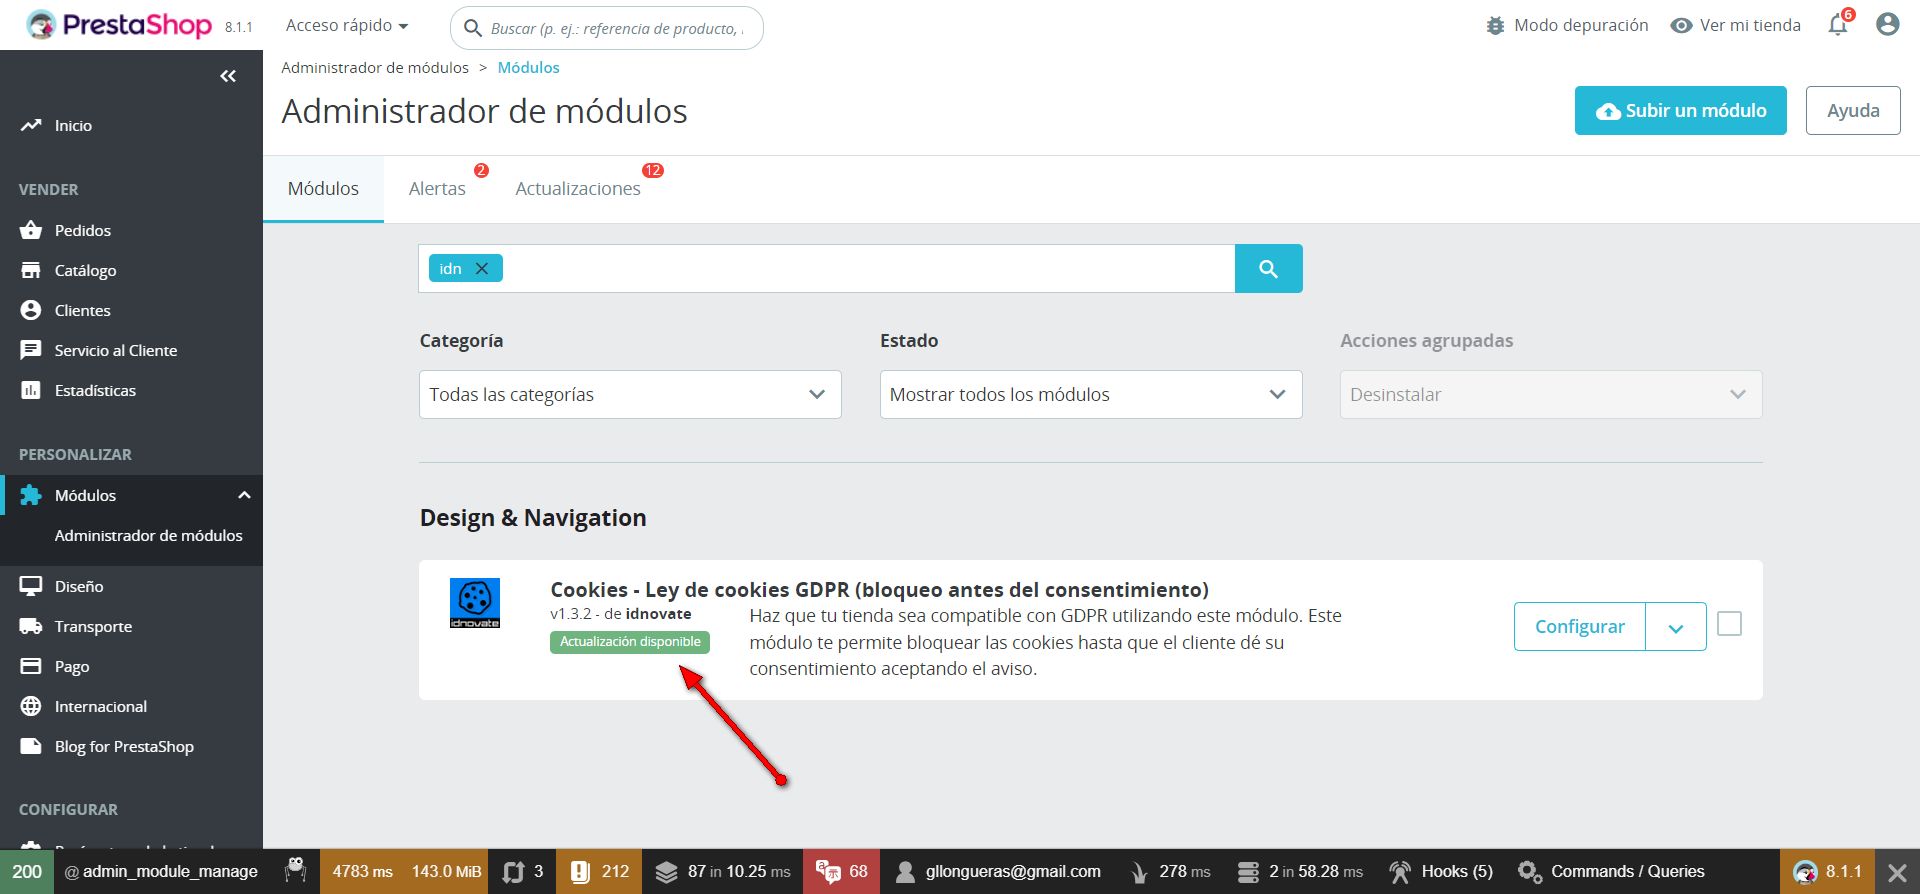Screen dimensions: 1920x894
Task: Click the Estadísticas chart icon
Action: pyautogui.click(x=31, y=390)
